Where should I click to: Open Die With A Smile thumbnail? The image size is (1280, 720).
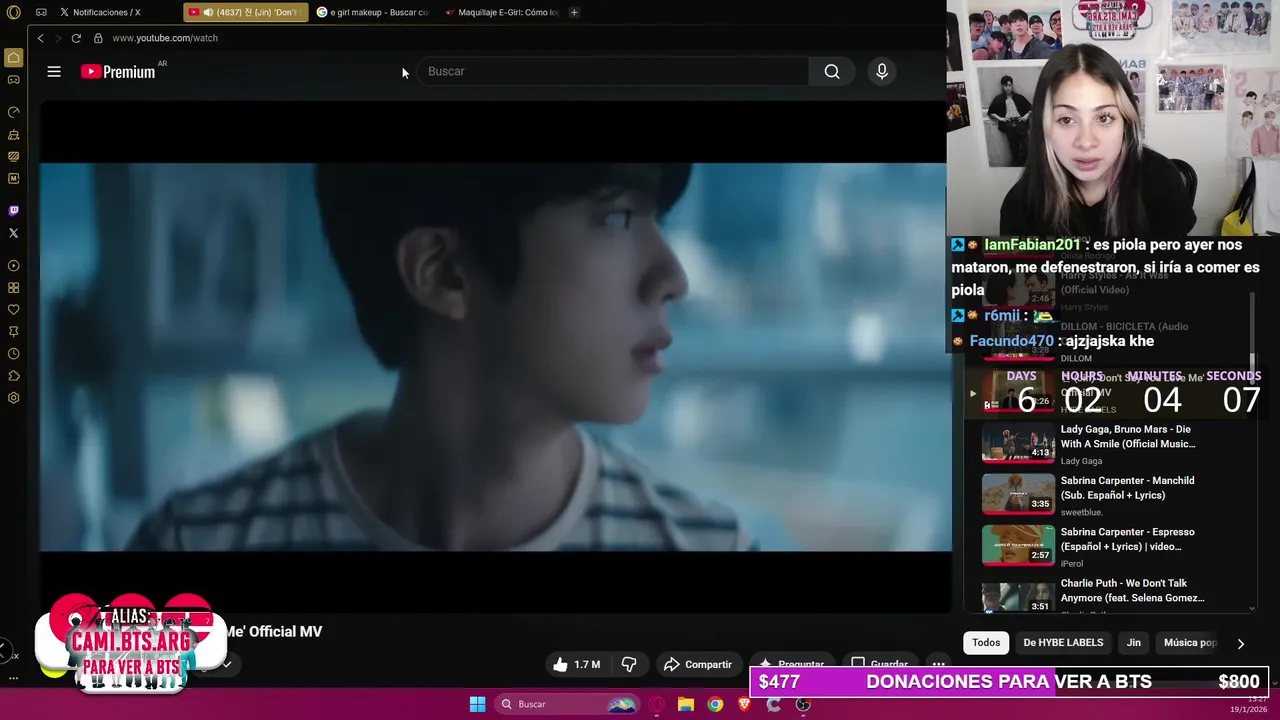pos(1018,443)
